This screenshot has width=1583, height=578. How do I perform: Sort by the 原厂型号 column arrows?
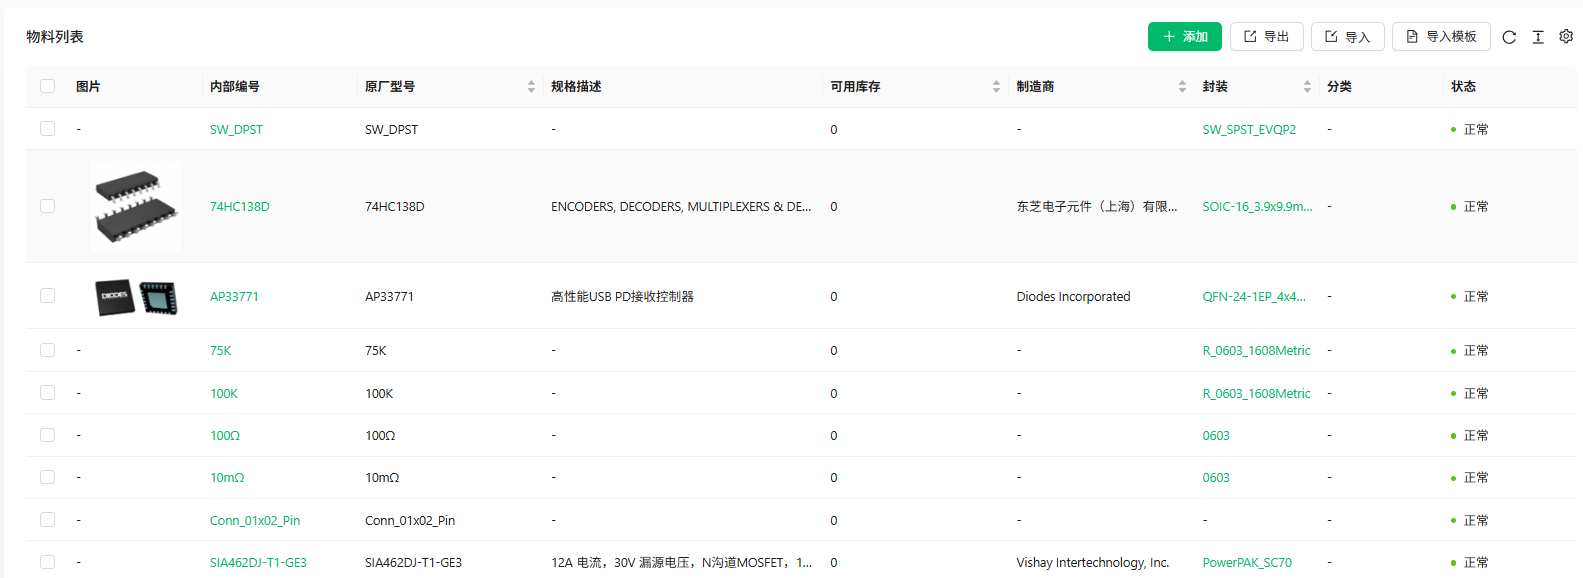531,87
